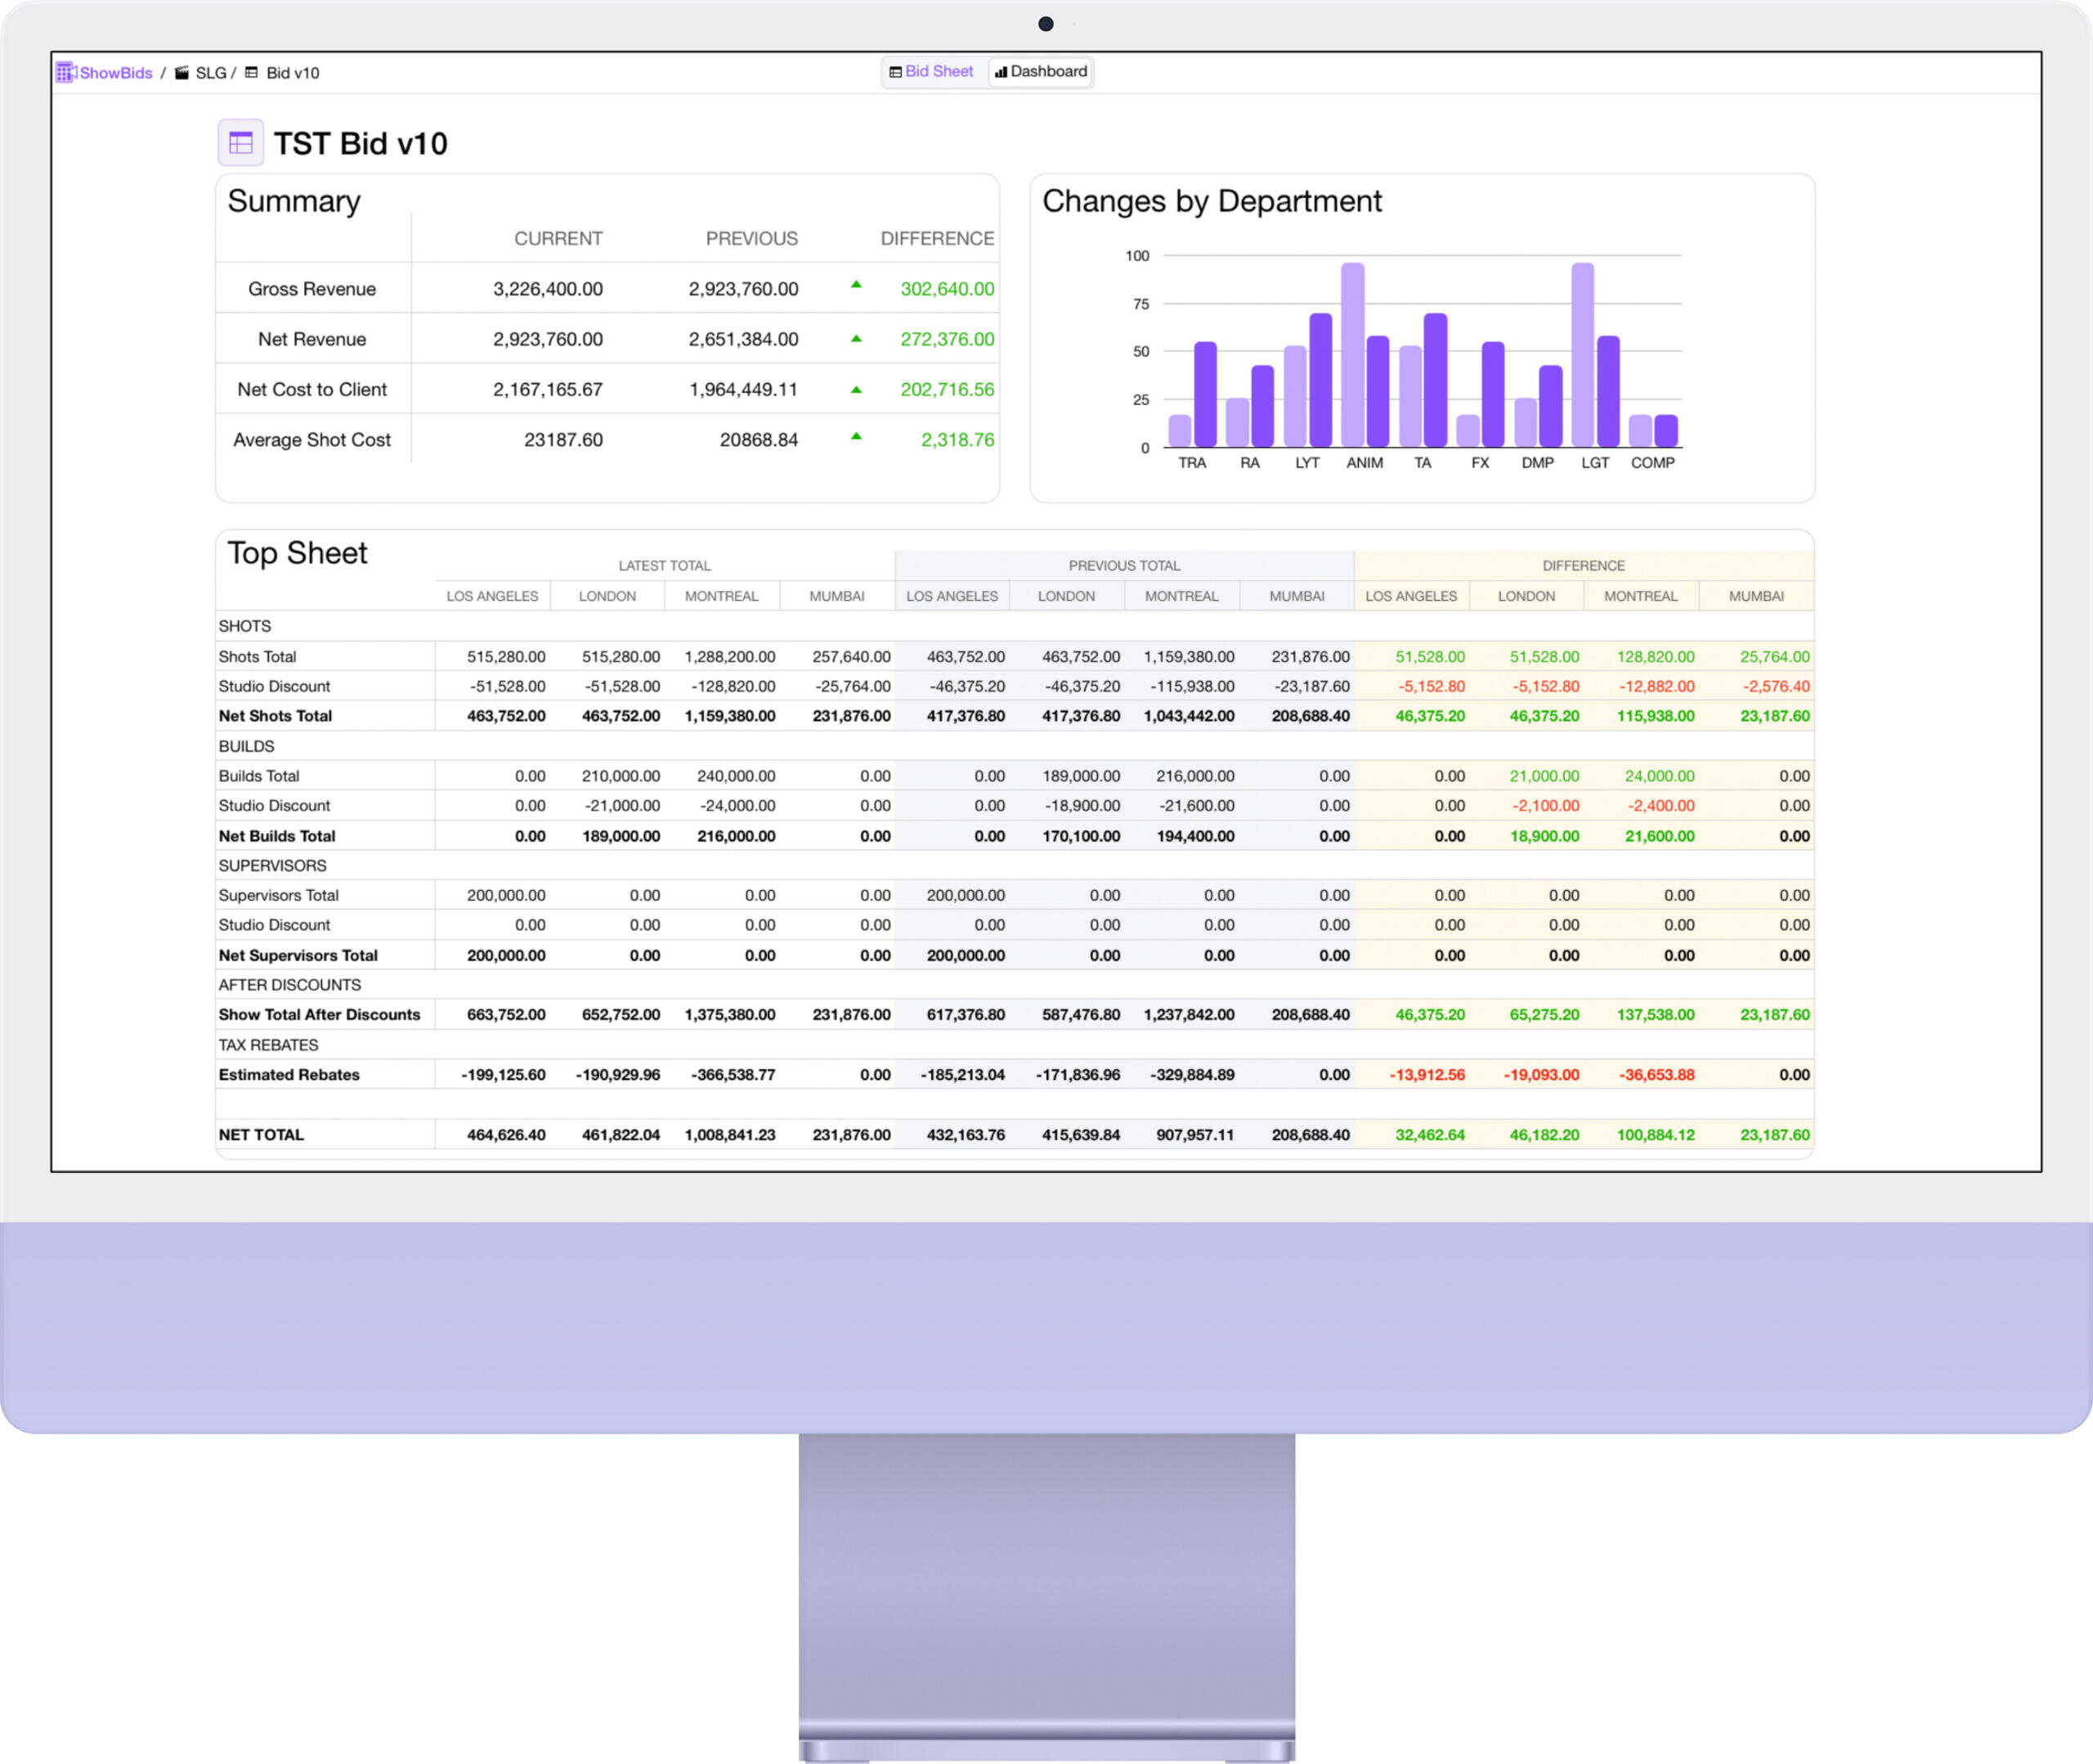The width and height of the screenshot is (2093, 1764).
Task: Select the TAX REBATES section row
Action: pos(268,1045)
